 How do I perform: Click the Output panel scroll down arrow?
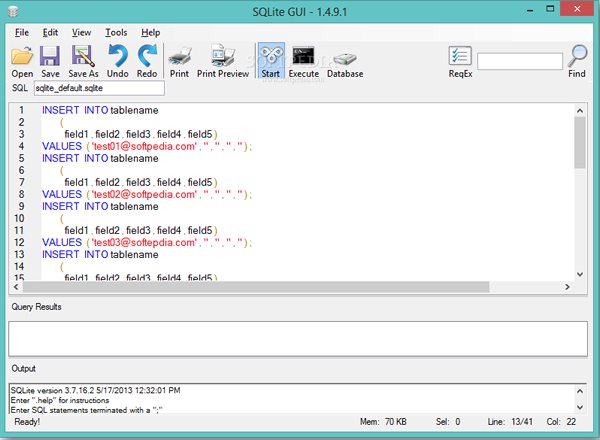[x=580, y=407]
